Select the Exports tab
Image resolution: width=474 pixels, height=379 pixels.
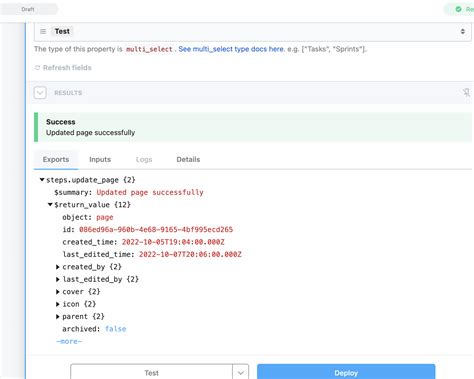coord(56,160)
